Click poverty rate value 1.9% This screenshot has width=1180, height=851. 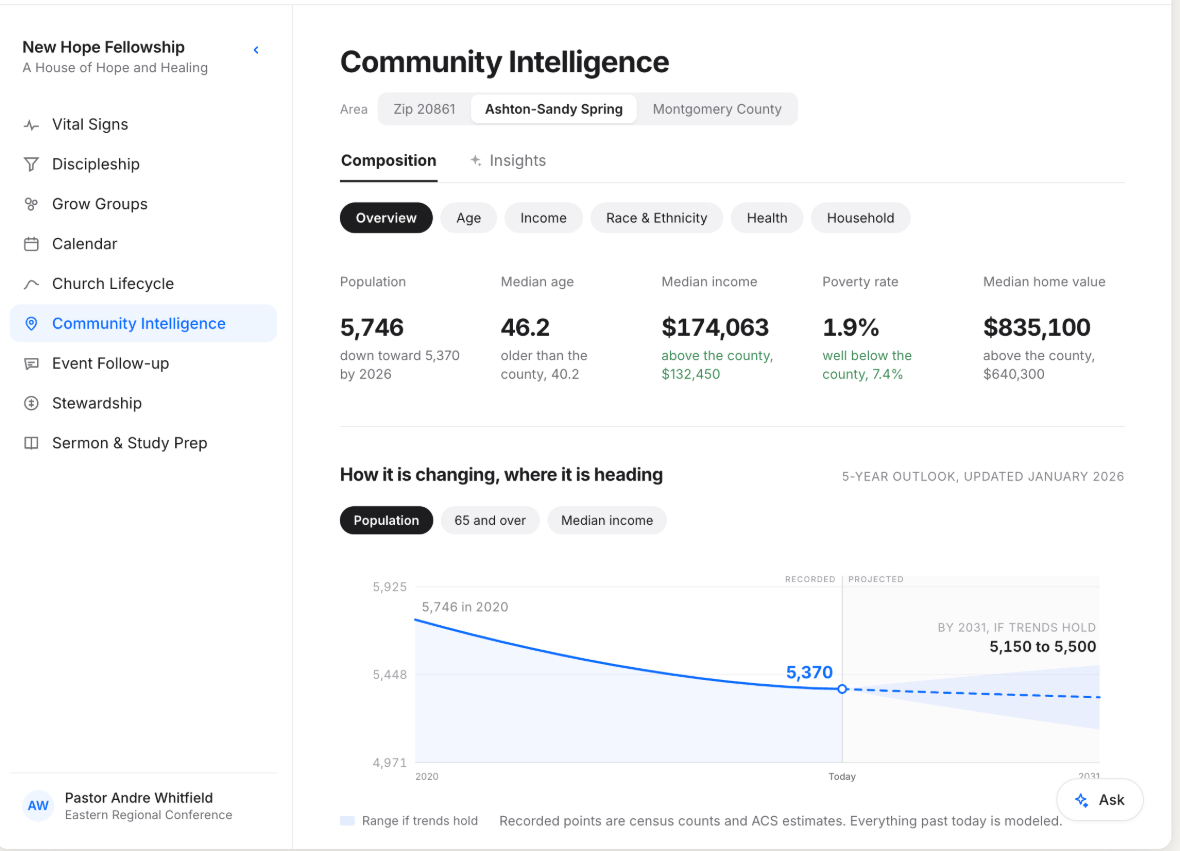(850, 328)
